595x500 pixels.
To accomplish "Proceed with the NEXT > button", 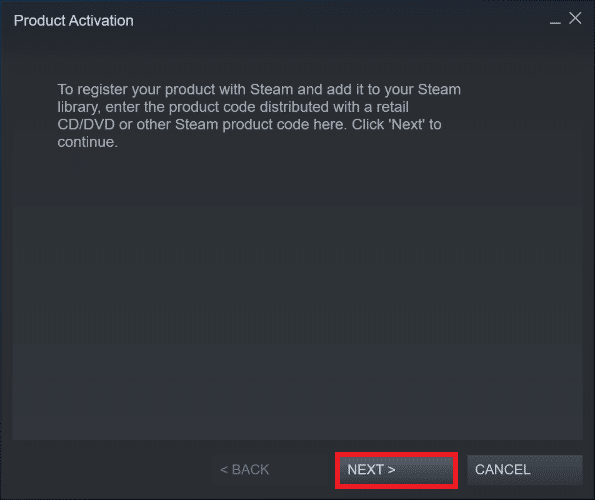I will [396, 470].
